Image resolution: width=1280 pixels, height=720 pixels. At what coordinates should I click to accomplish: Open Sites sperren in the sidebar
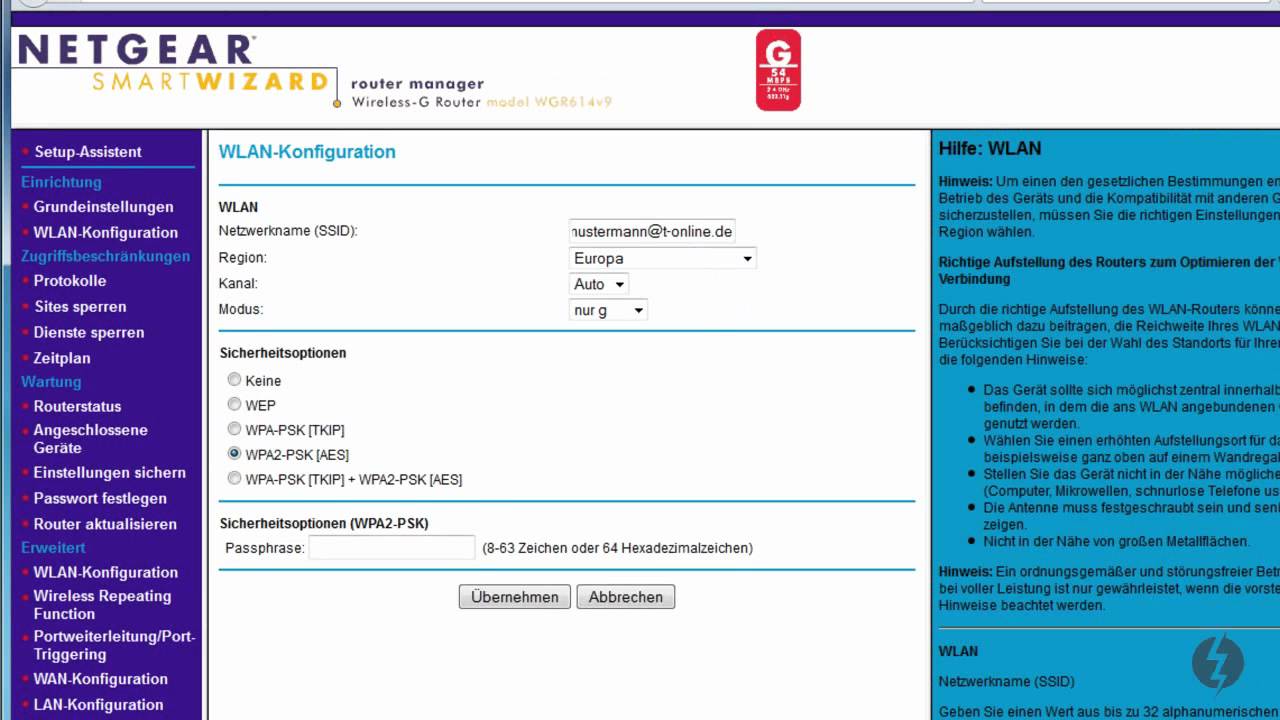pyautogui.click(x=80, y=307)
